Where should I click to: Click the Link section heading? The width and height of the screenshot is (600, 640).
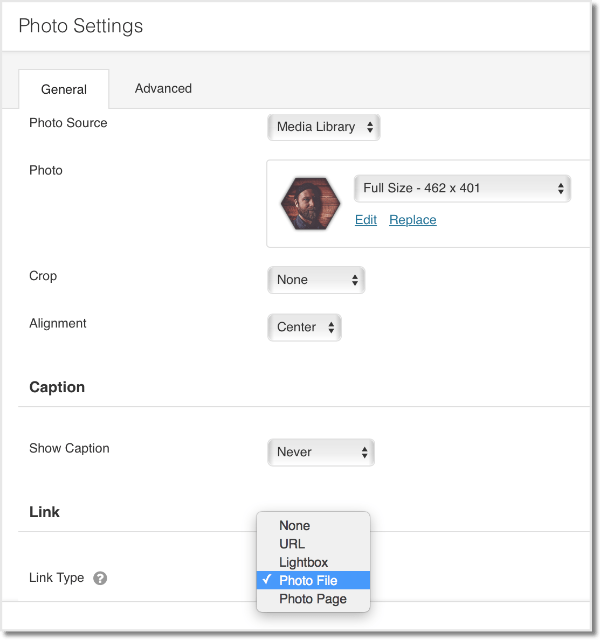point(45,512)
